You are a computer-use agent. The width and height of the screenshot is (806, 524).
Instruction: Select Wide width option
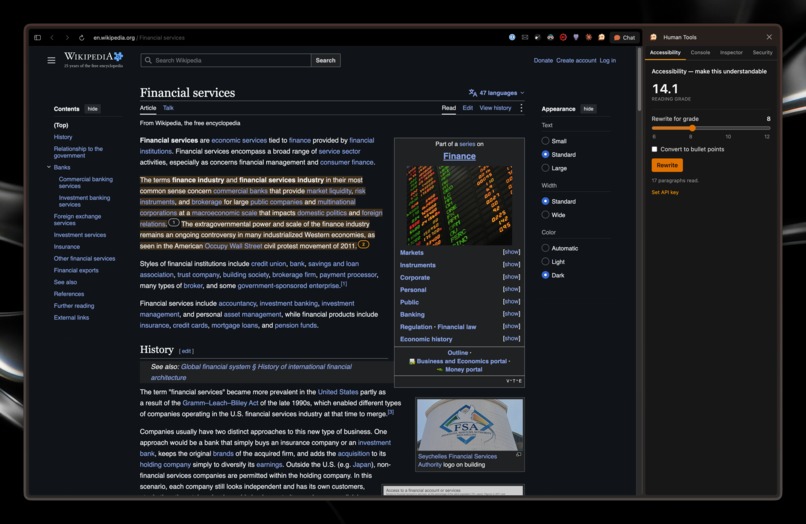(545, 215)
